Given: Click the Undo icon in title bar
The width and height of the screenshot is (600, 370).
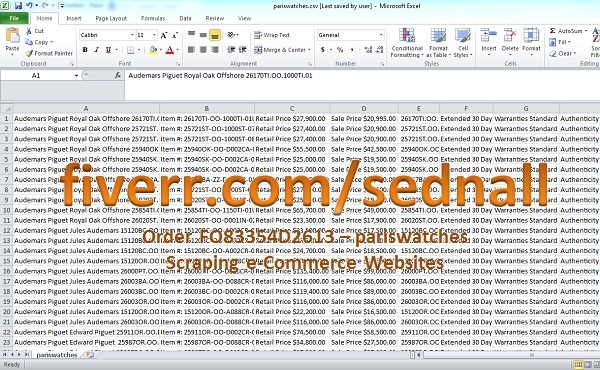Looking at the screenshot, I should point(29,6).
